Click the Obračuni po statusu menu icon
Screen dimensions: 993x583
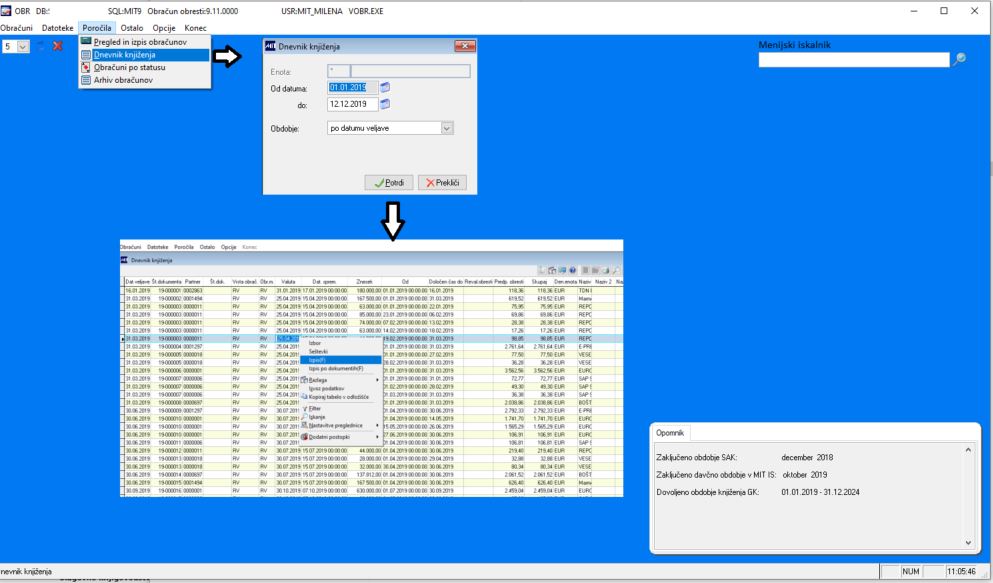click(x=86, y=67)
